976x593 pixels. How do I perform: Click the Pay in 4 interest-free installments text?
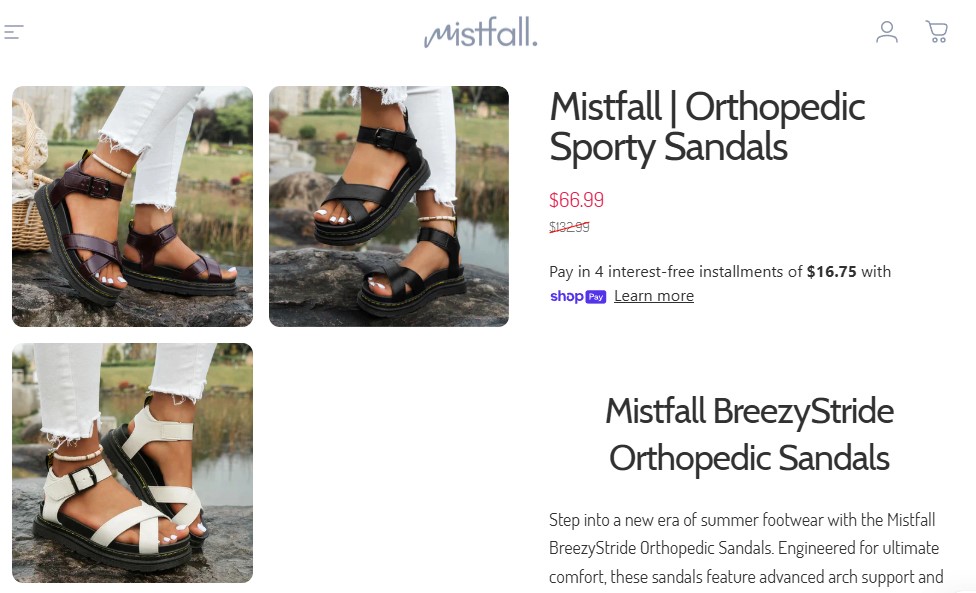[675, 272]
